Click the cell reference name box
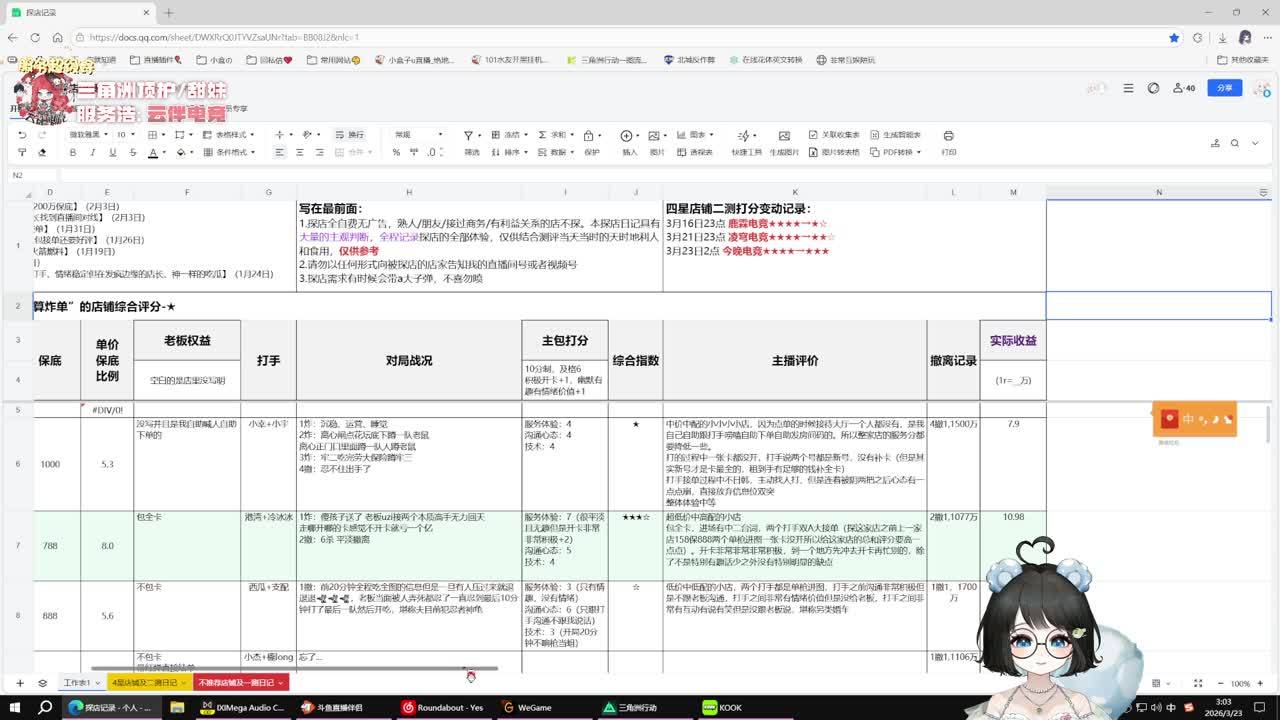The height and width of the screenshot is (720, 1280). [30, 175]
